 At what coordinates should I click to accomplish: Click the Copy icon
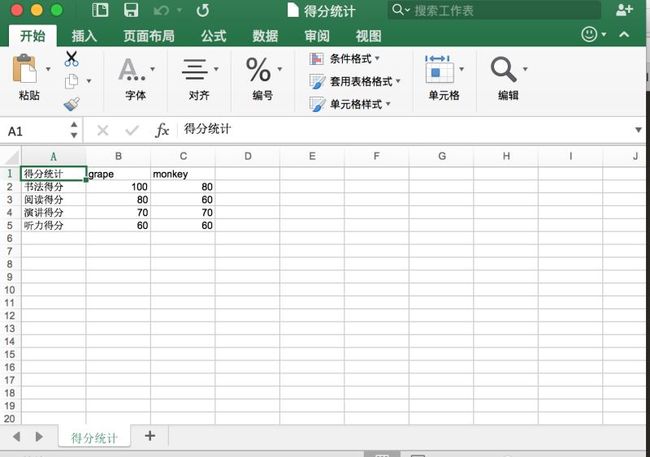point(71,81)
